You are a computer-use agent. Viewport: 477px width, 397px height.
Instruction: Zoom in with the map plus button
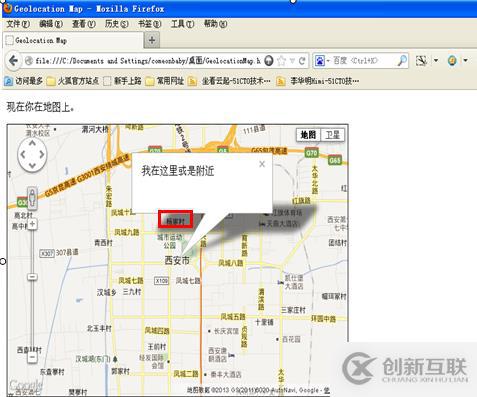coord(32,224)
